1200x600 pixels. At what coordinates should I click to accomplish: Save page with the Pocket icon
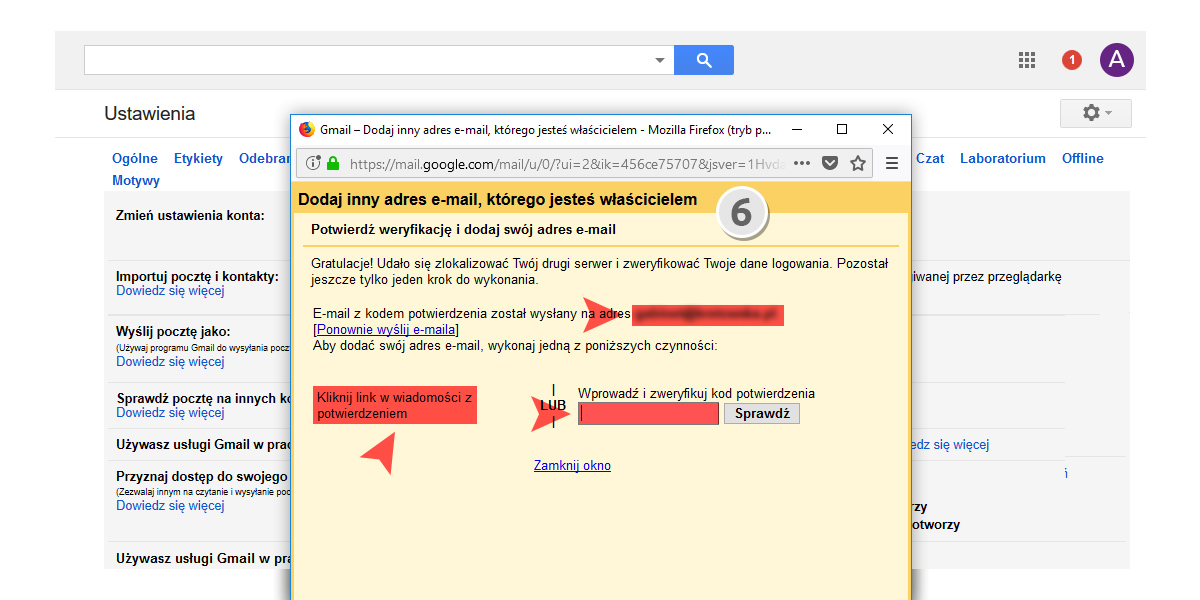click(x=829, y=163)
